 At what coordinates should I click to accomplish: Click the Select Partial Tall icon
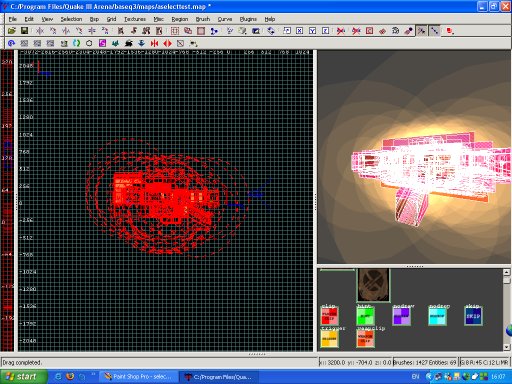[146, 31]
